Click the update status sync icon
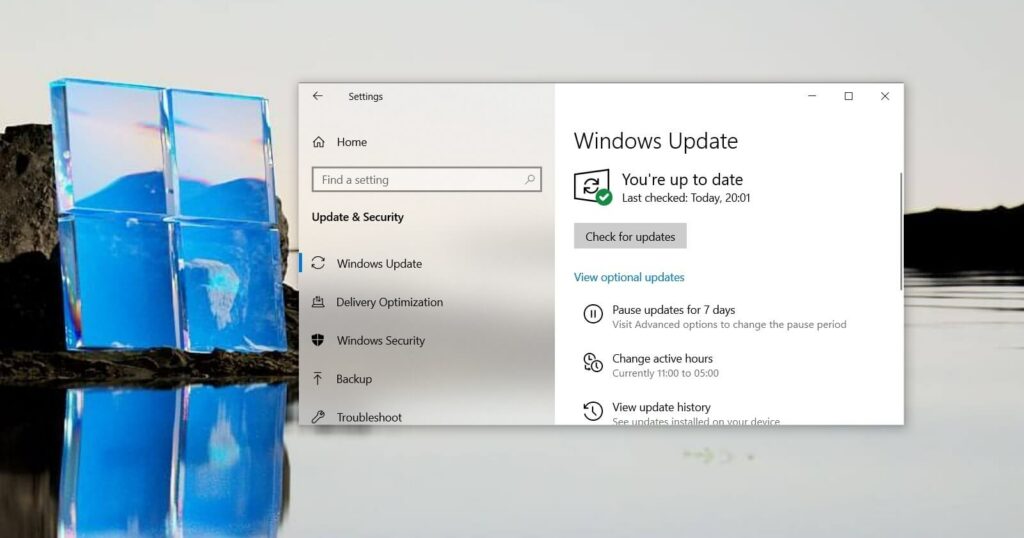Screen dimensions: 1024x538 pos(591,186)
